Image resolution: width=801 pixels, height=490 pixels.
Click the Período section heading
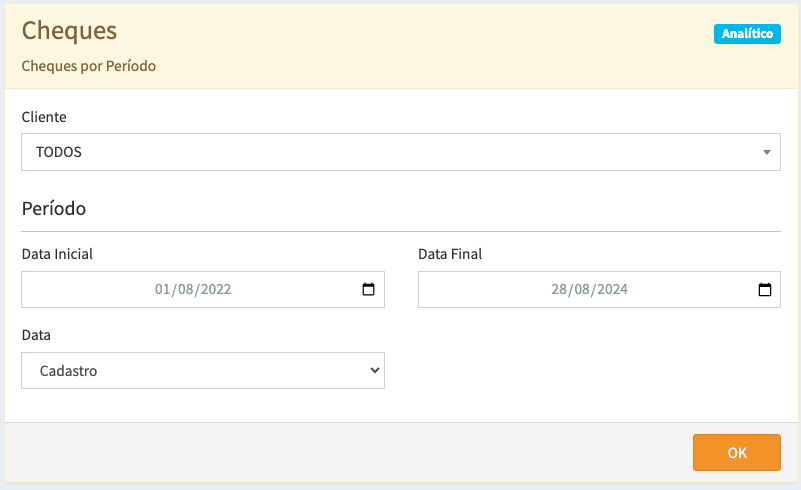tap(54, 209)
